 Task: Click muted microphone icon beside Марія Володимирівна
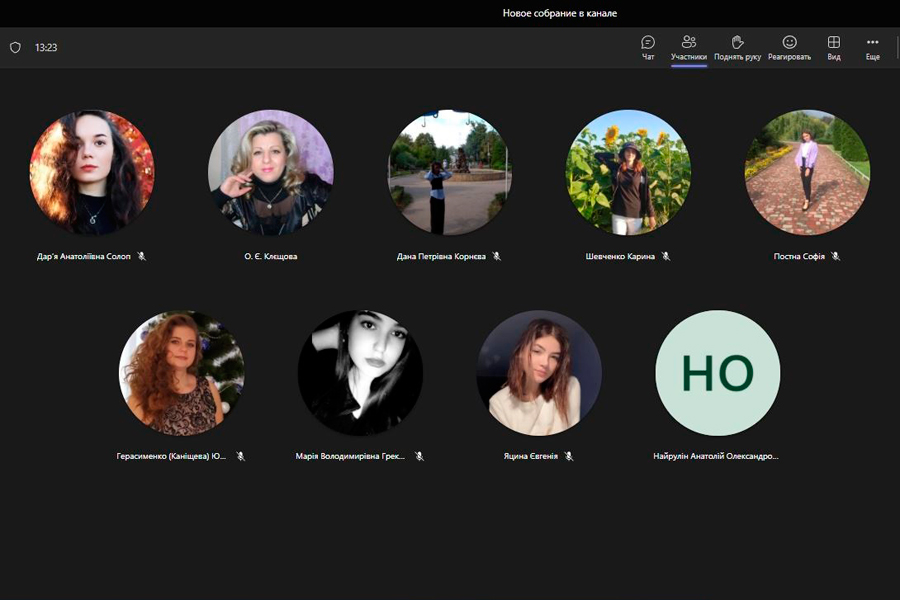point(420,456)
